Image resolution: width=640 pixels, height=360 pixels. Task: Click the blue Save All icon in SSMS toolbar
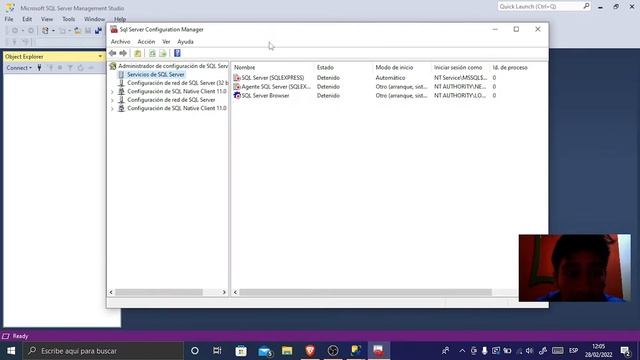[x=98, y=31]
